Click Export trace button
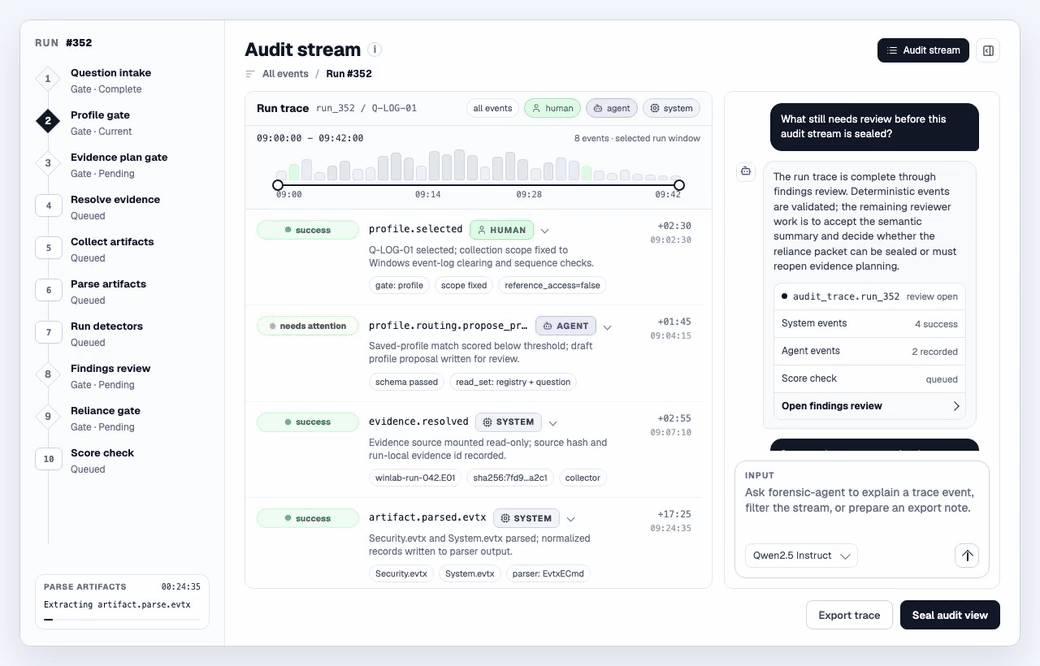The image size is (1040, 666). [849, 615]
